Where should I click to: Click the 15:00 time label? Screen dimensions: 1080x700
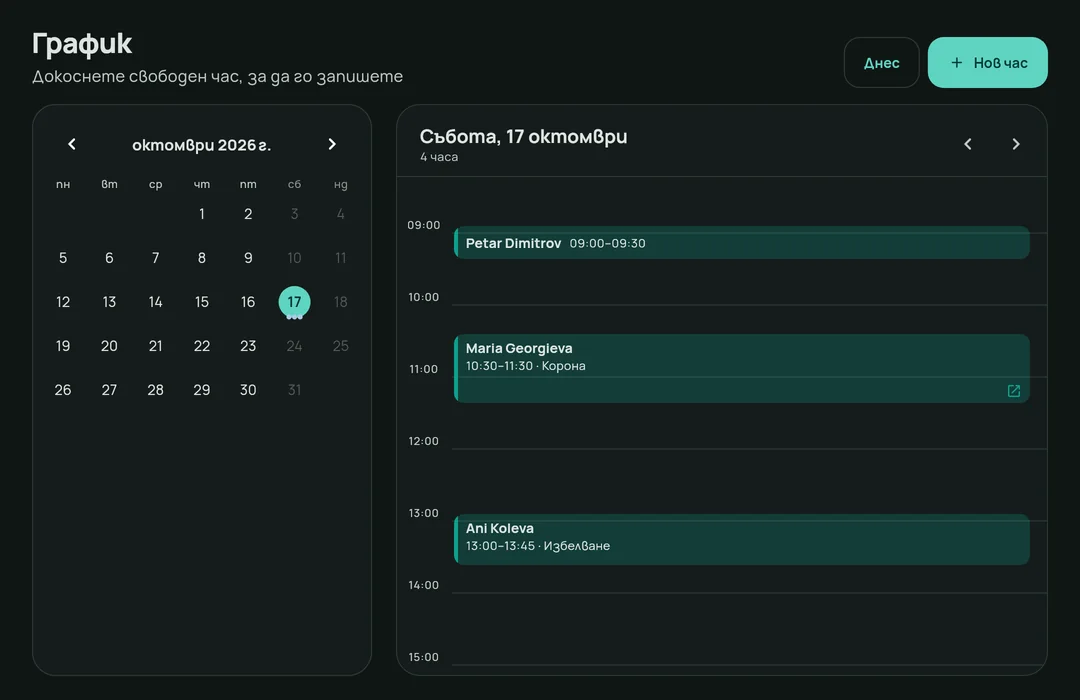424,657
